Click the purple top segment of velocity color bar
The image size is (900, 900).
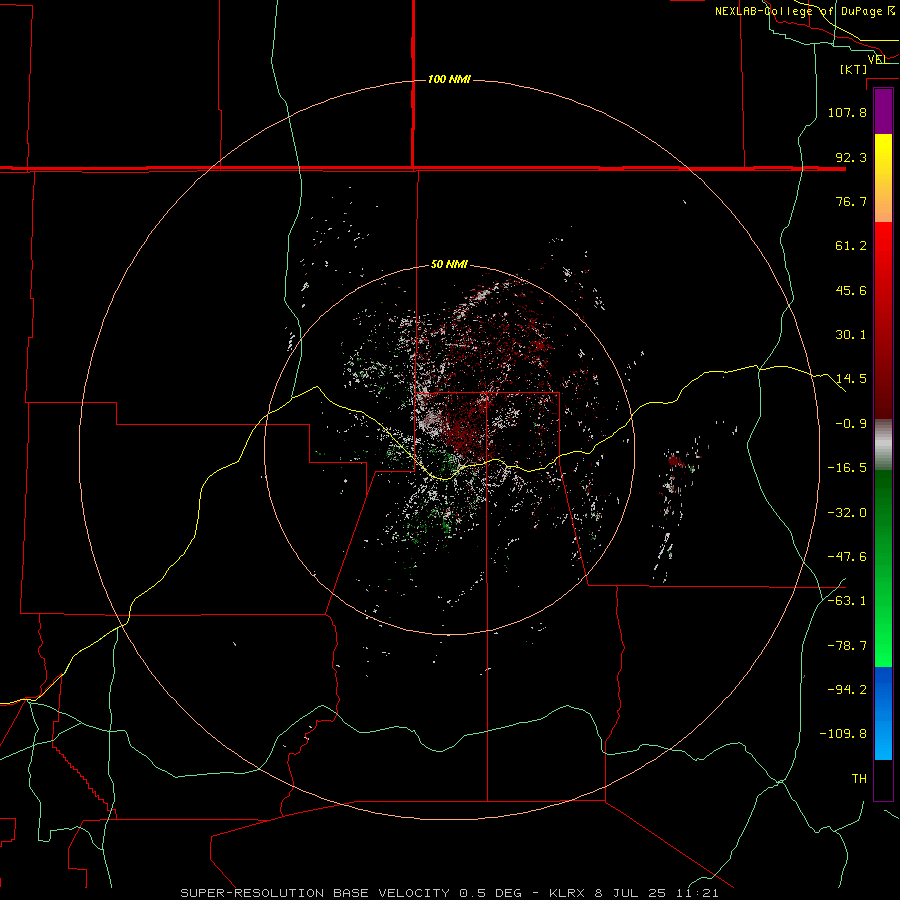click(883, 111)
